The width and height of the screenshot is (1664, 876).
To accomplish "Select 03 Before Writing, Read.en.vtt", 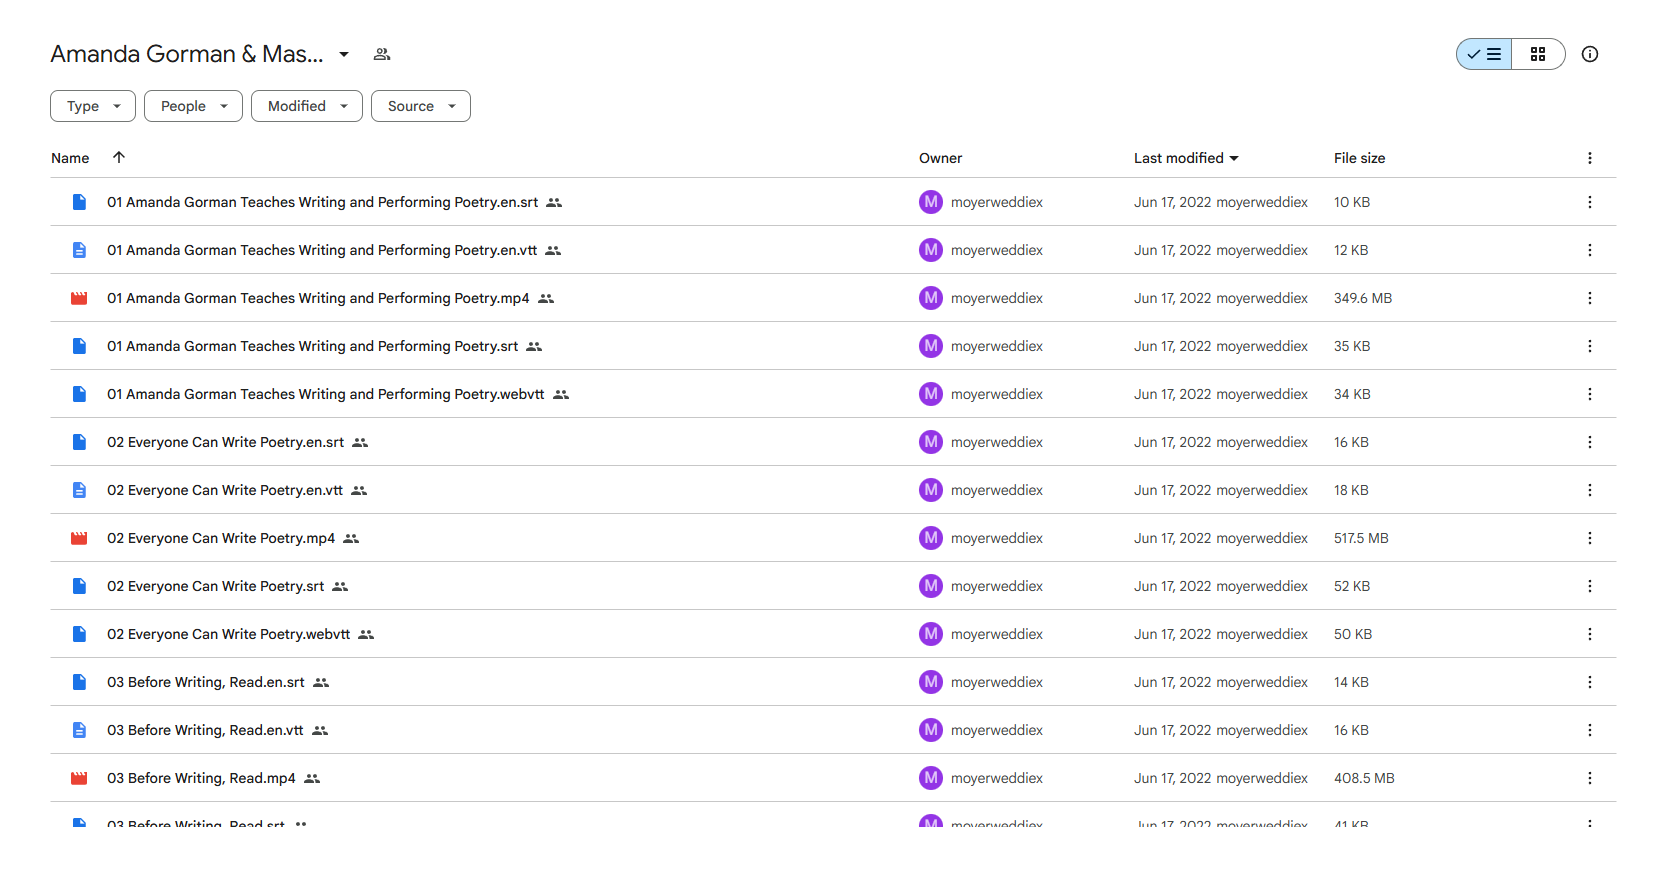I will 833,730.
